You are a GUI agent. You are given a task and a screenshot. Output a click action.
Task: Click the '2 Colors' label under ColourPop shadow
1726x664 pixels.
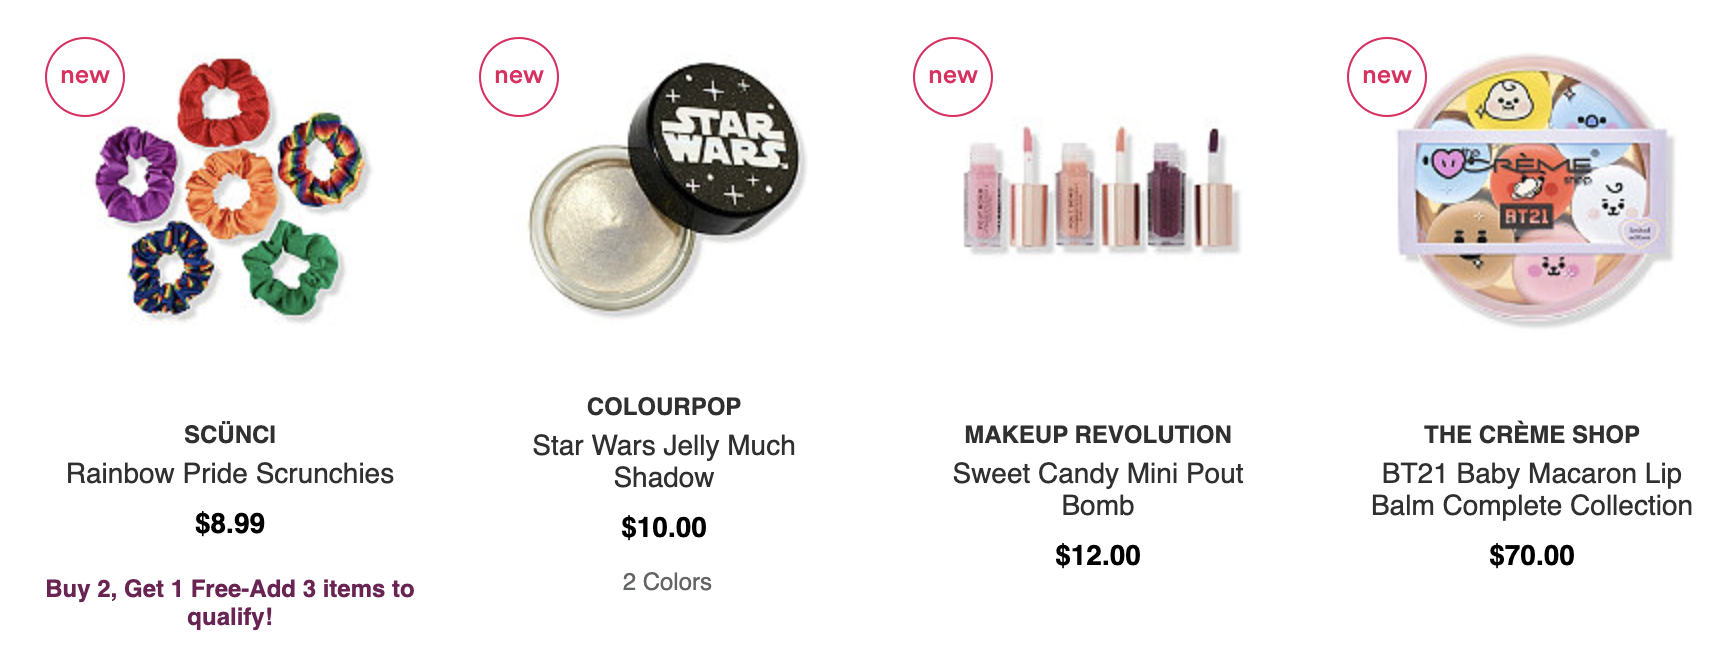pos(667,582)
